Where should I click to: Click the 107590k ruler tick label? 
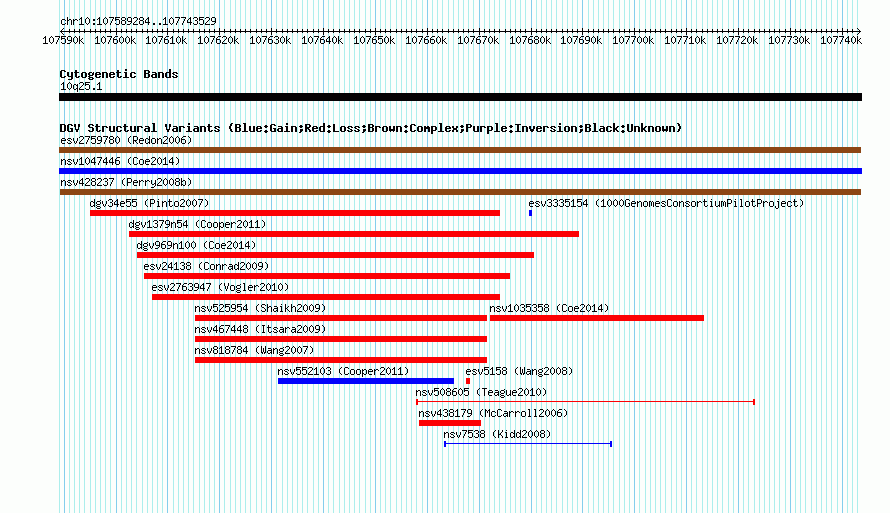63,41
